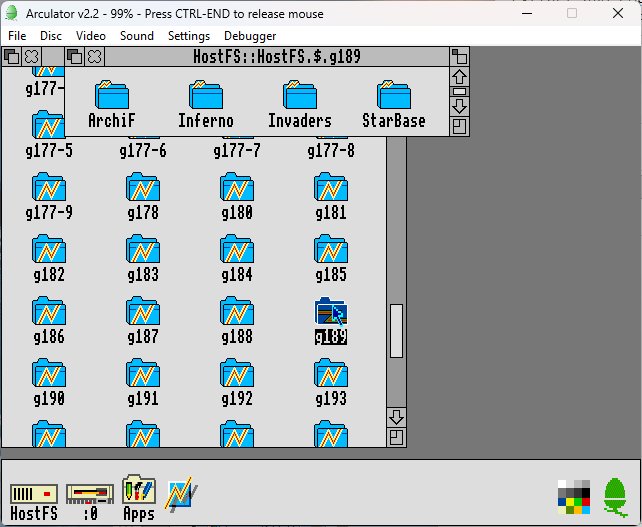Click the g177-8 folder label
This screenshot has width=642, height=527.
[331, 151]
